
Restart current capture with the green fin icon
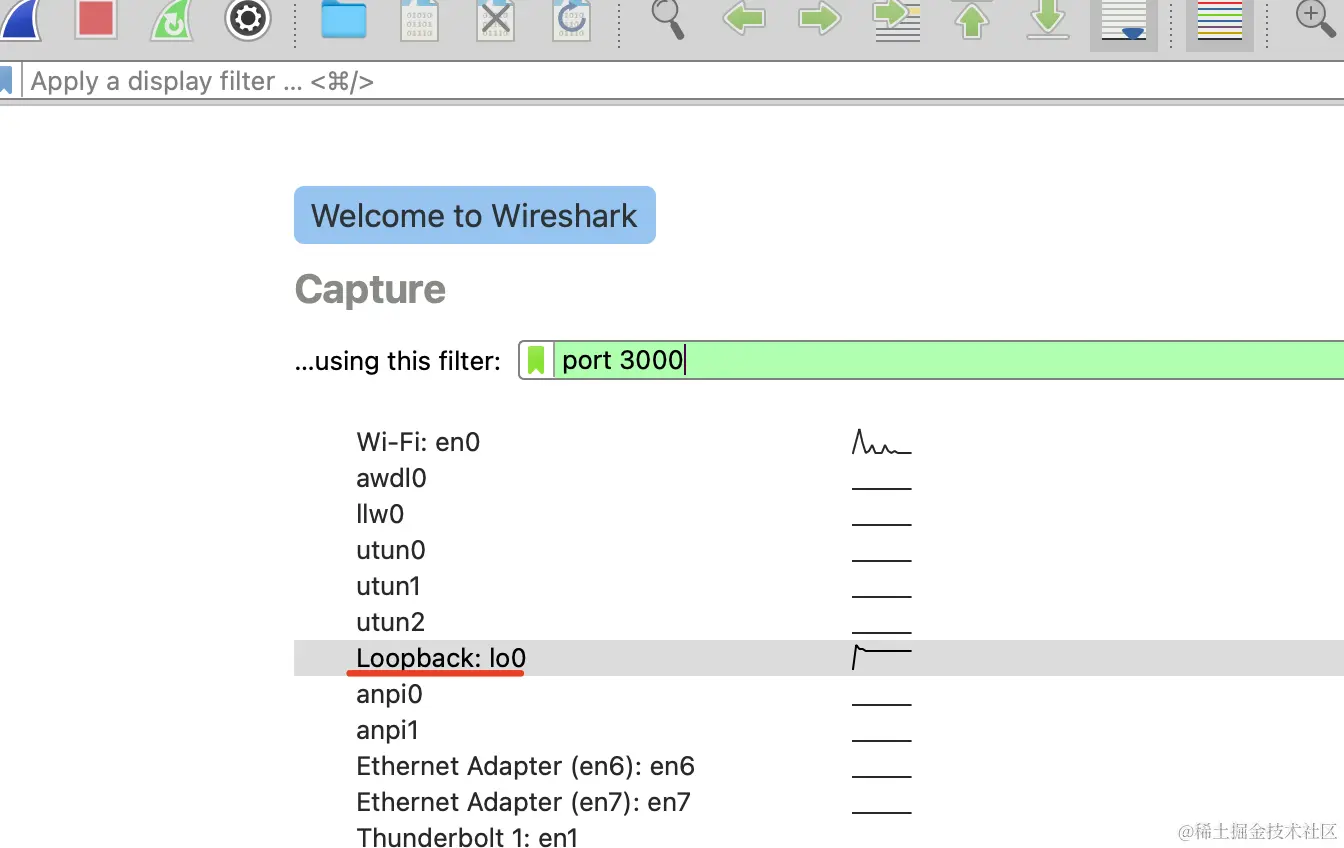[x=172, y=20]
